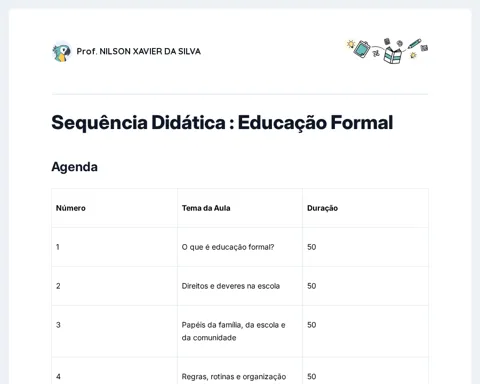Click the Sequência Didática title heading
The height and width of the screenshot is (384, 480).
click(x=222, y=122)
